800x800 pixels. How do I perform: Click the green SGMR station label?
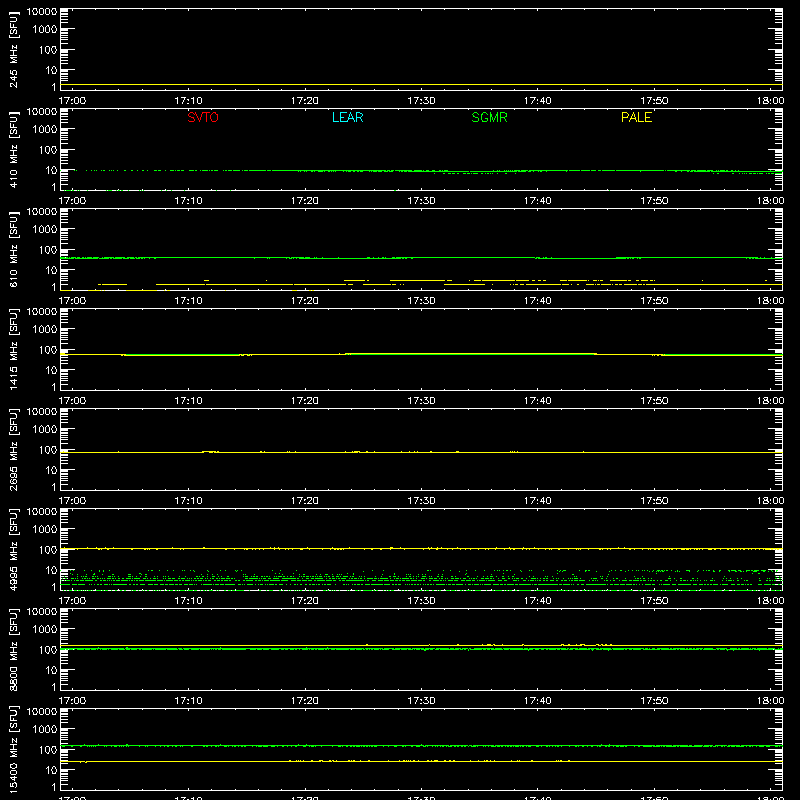click(x=489, y=117)
